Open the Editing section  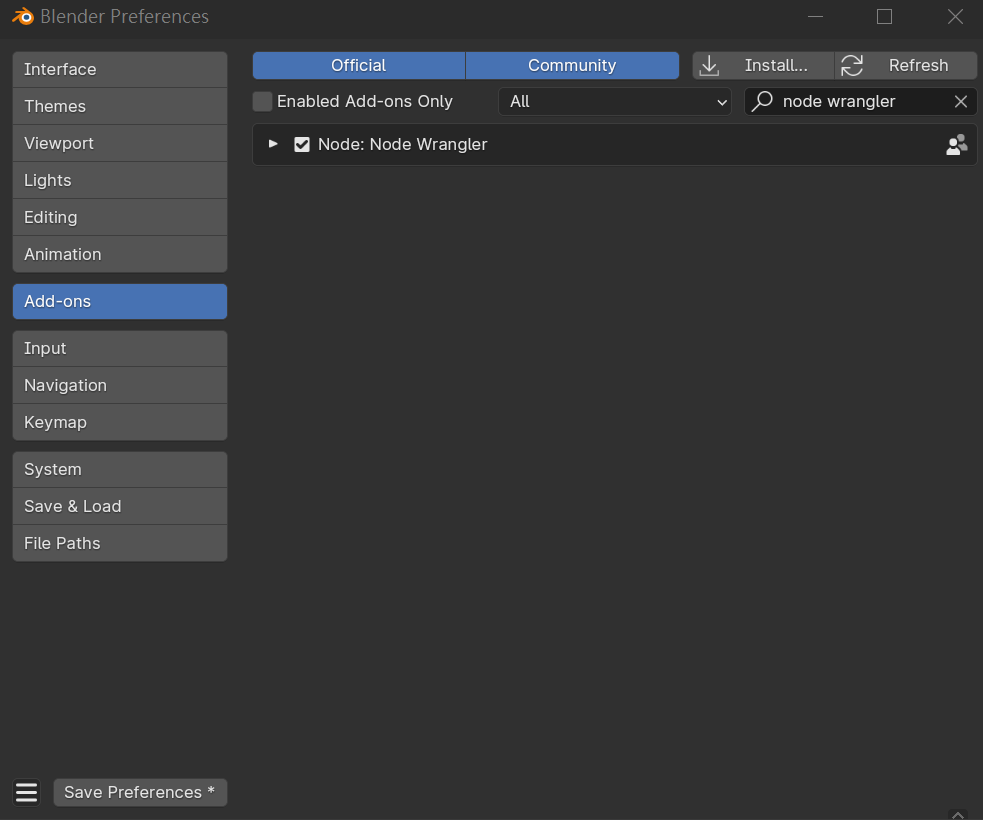point(120,218)
